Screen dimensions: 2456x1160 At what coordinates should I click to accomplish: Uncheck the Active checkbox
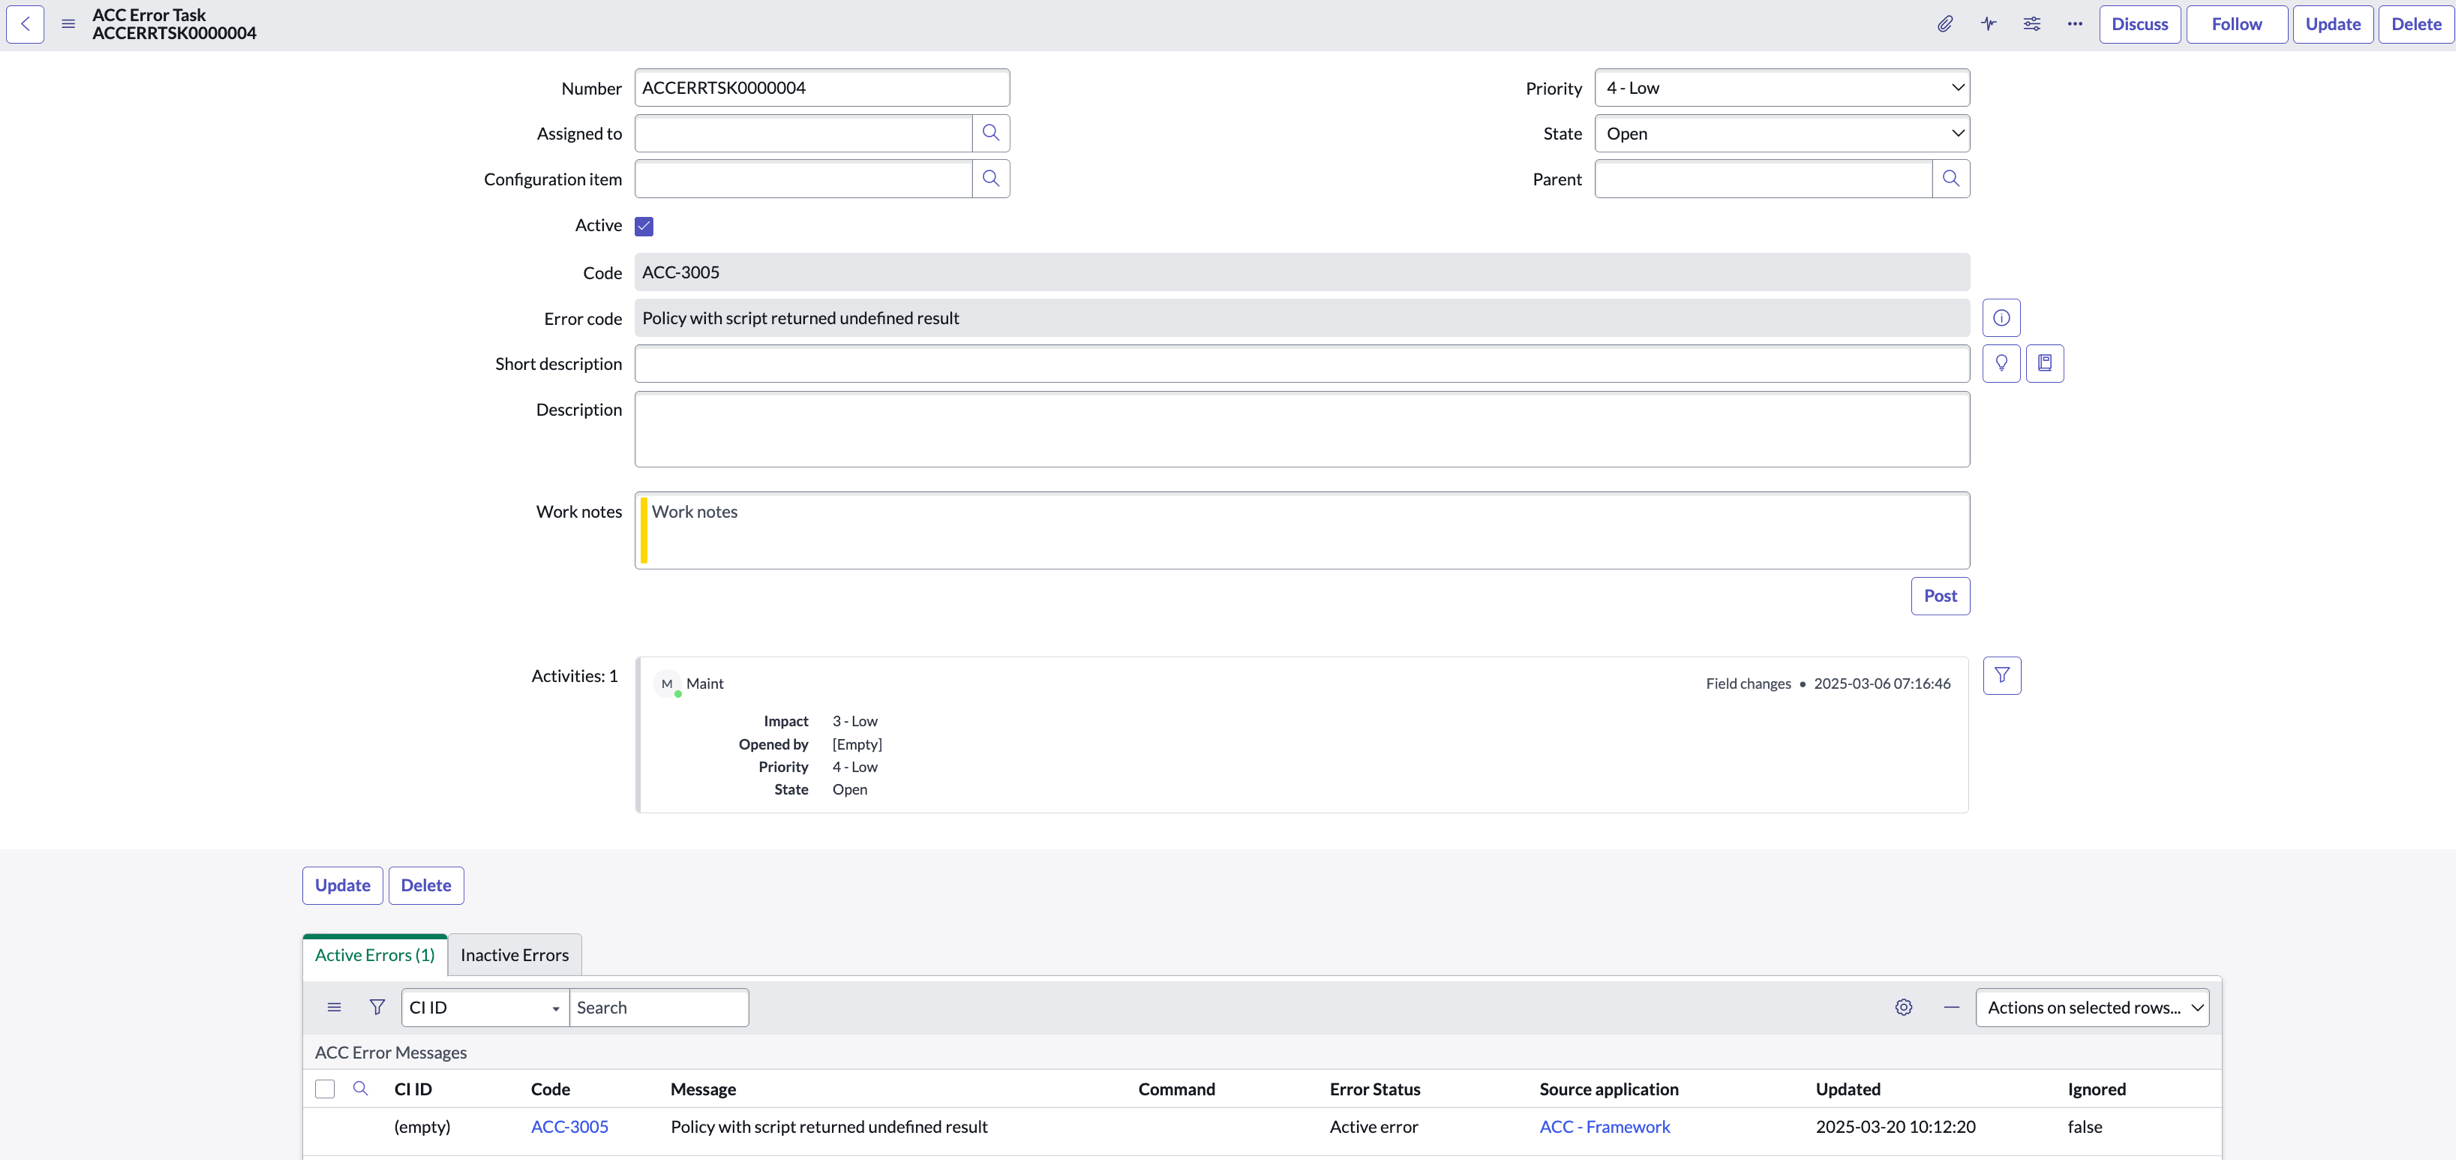[x=644, y=226]
